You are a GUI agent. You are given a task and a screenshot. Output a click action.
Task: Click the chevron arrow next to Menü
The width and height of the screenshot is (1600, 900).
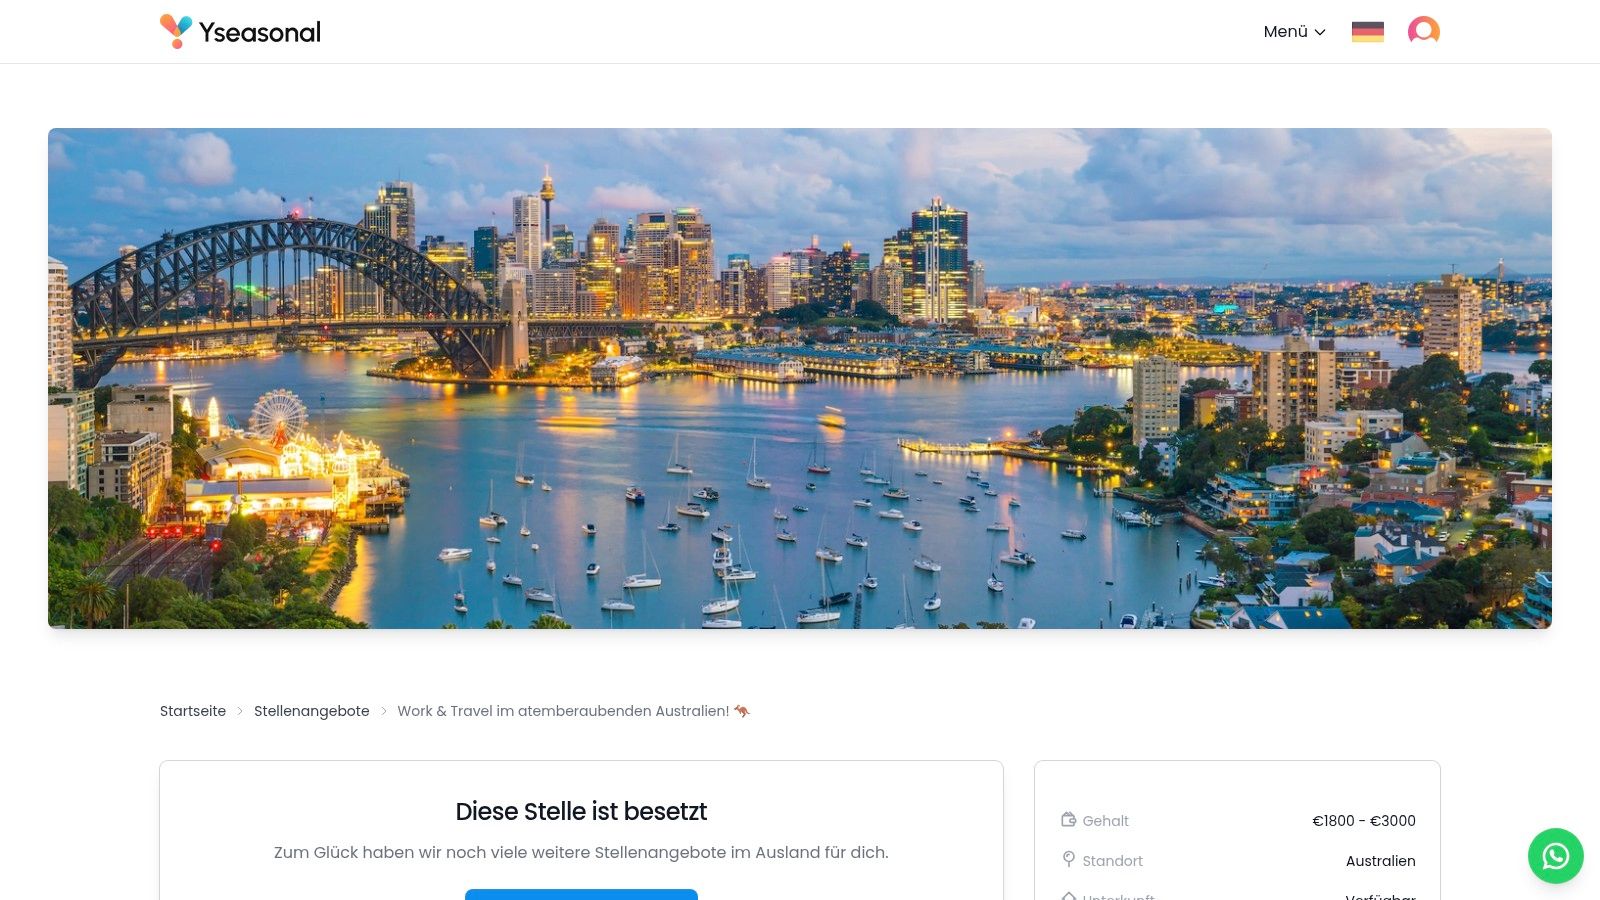(x=1320, y=33)
